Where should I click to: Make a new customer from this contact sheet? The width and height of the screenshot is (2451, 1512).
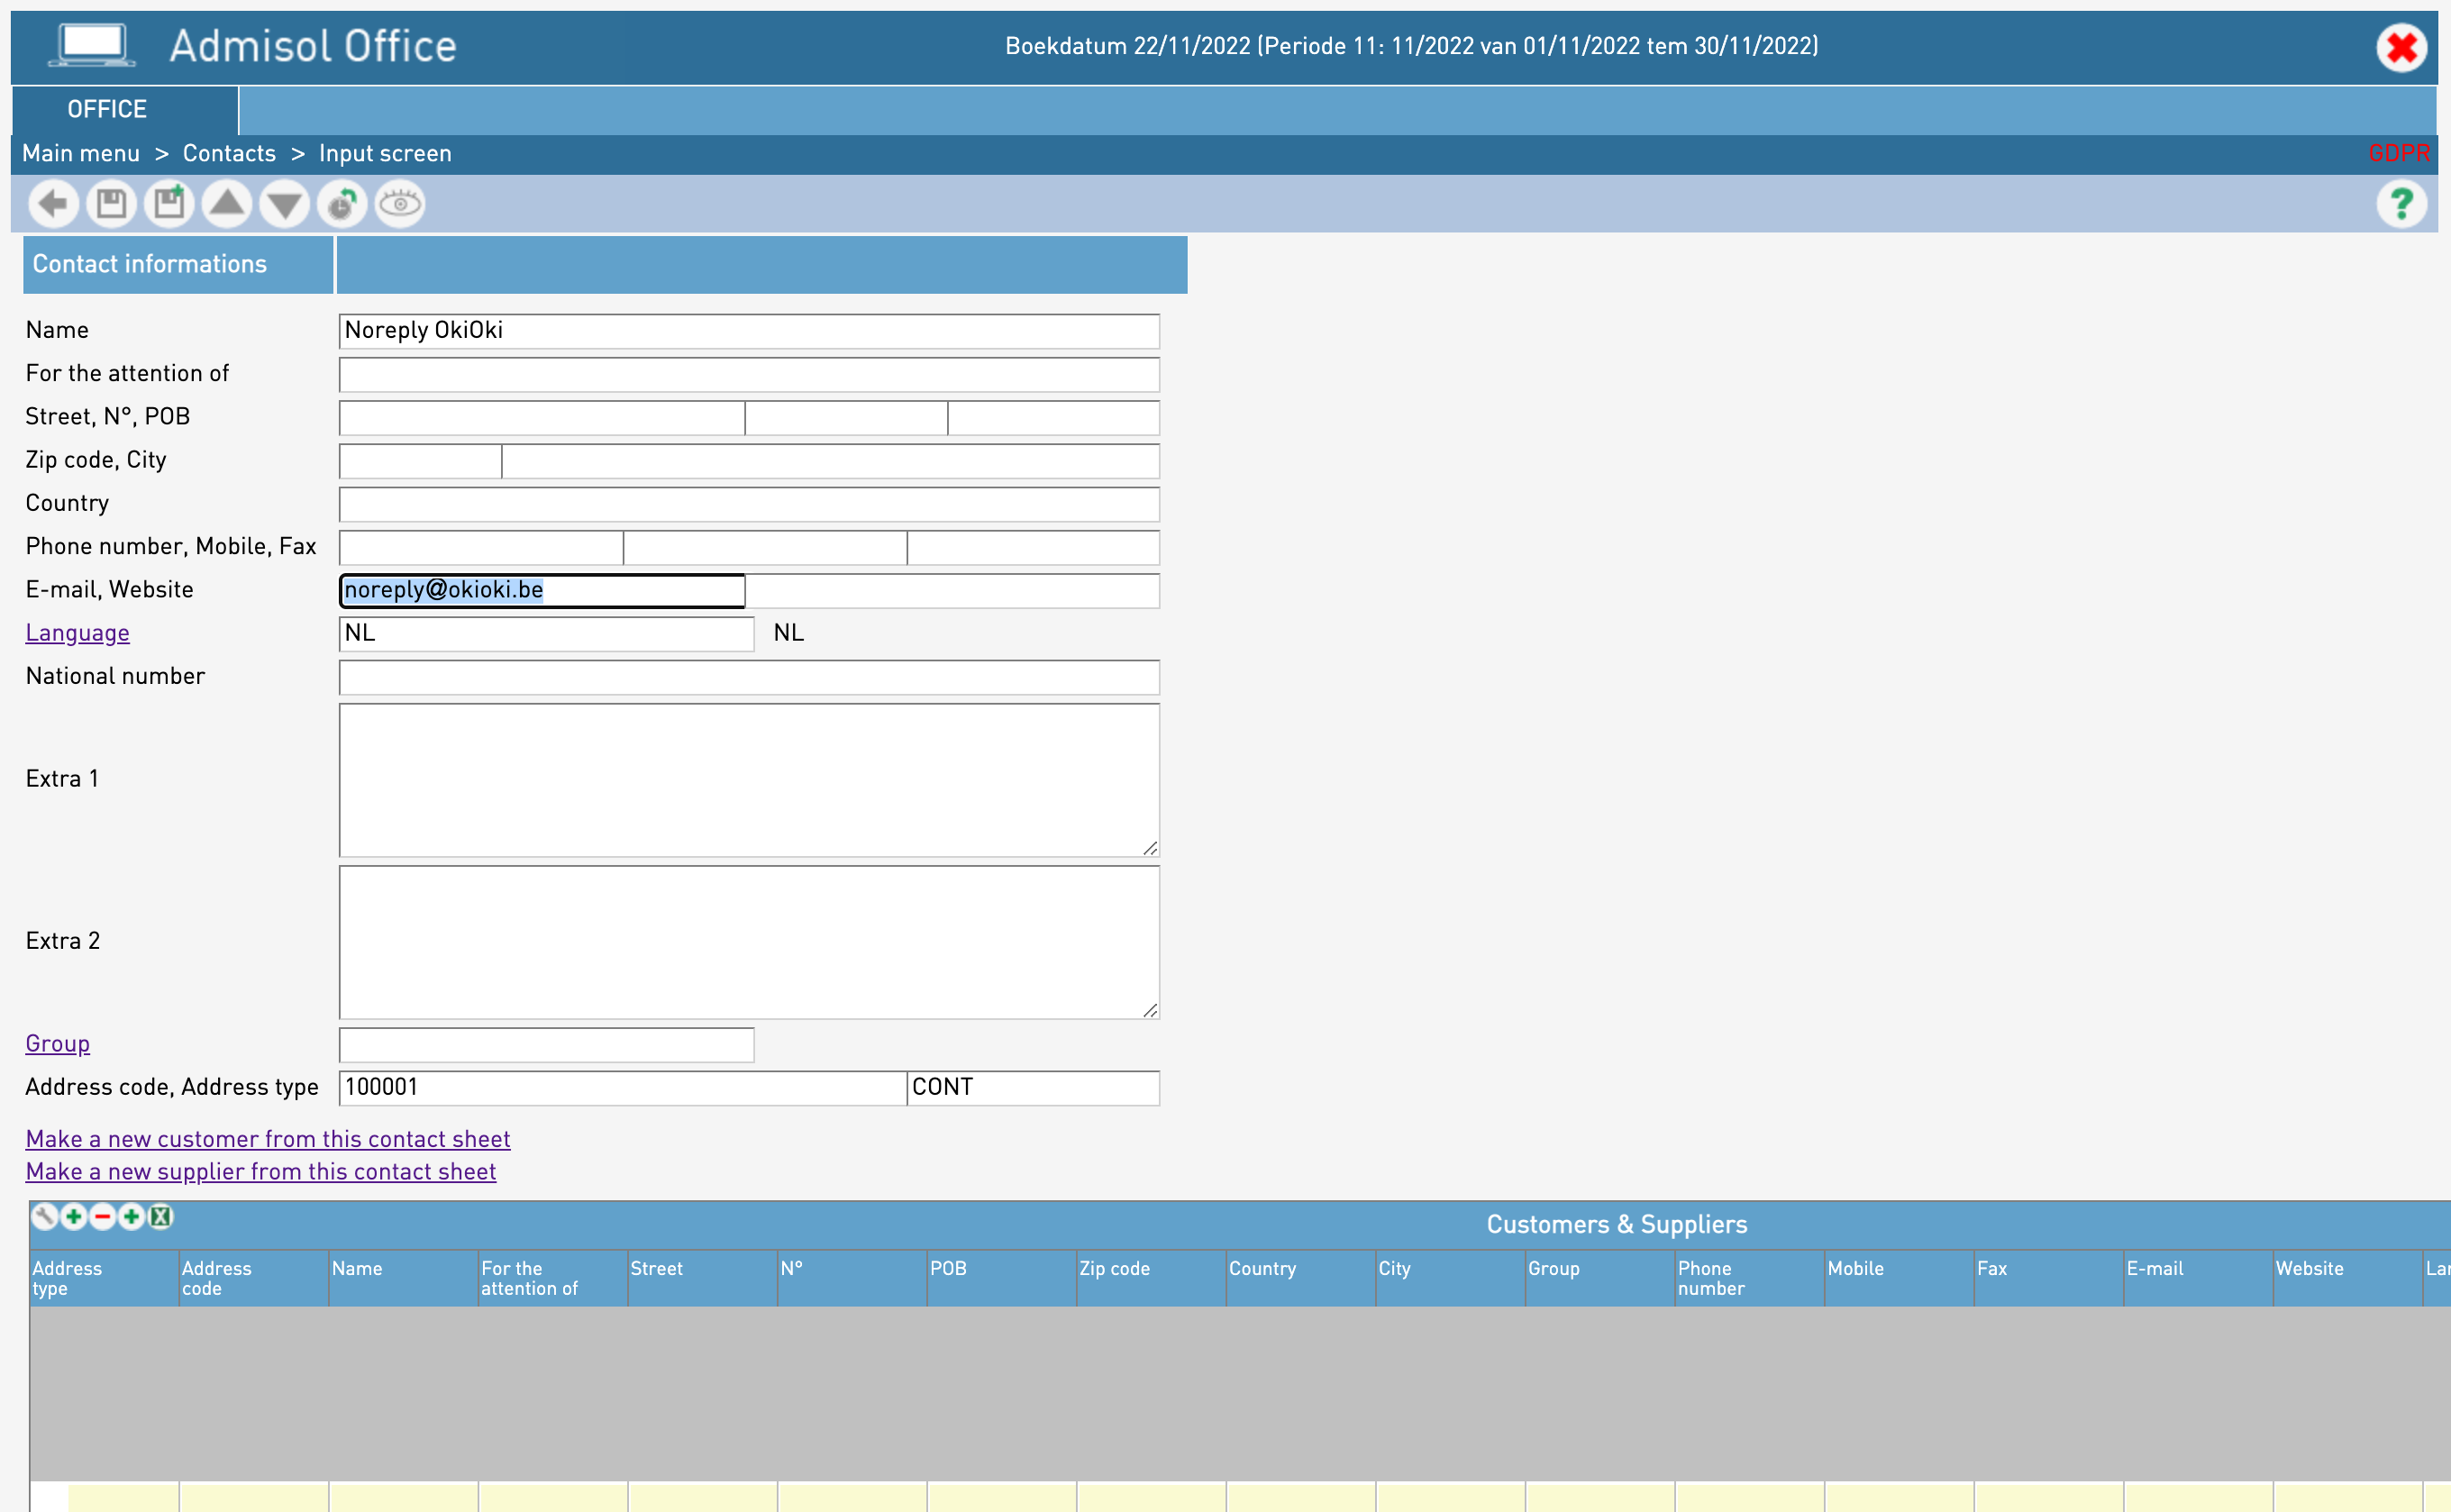click(x=268, y=1140)
